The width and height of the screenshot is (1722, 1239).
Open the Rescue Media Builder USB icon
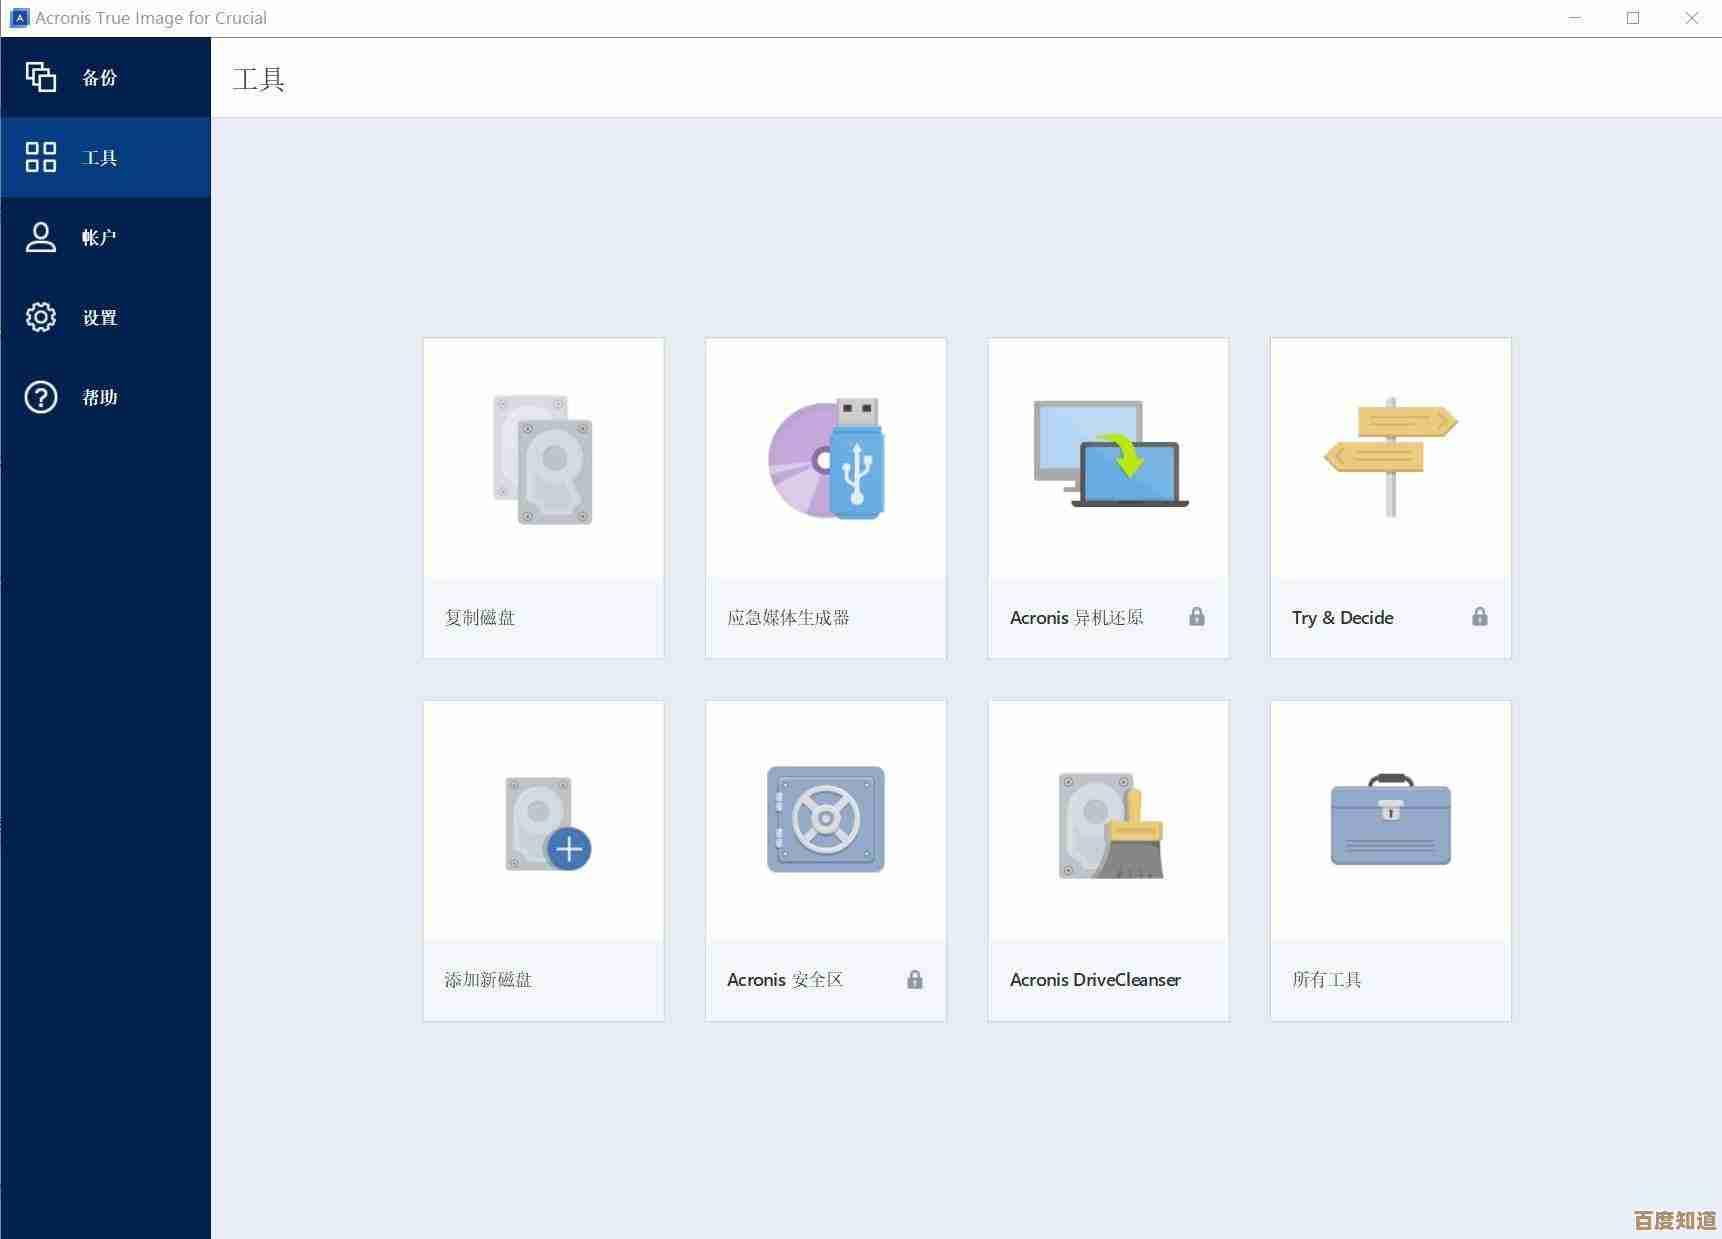826,459
